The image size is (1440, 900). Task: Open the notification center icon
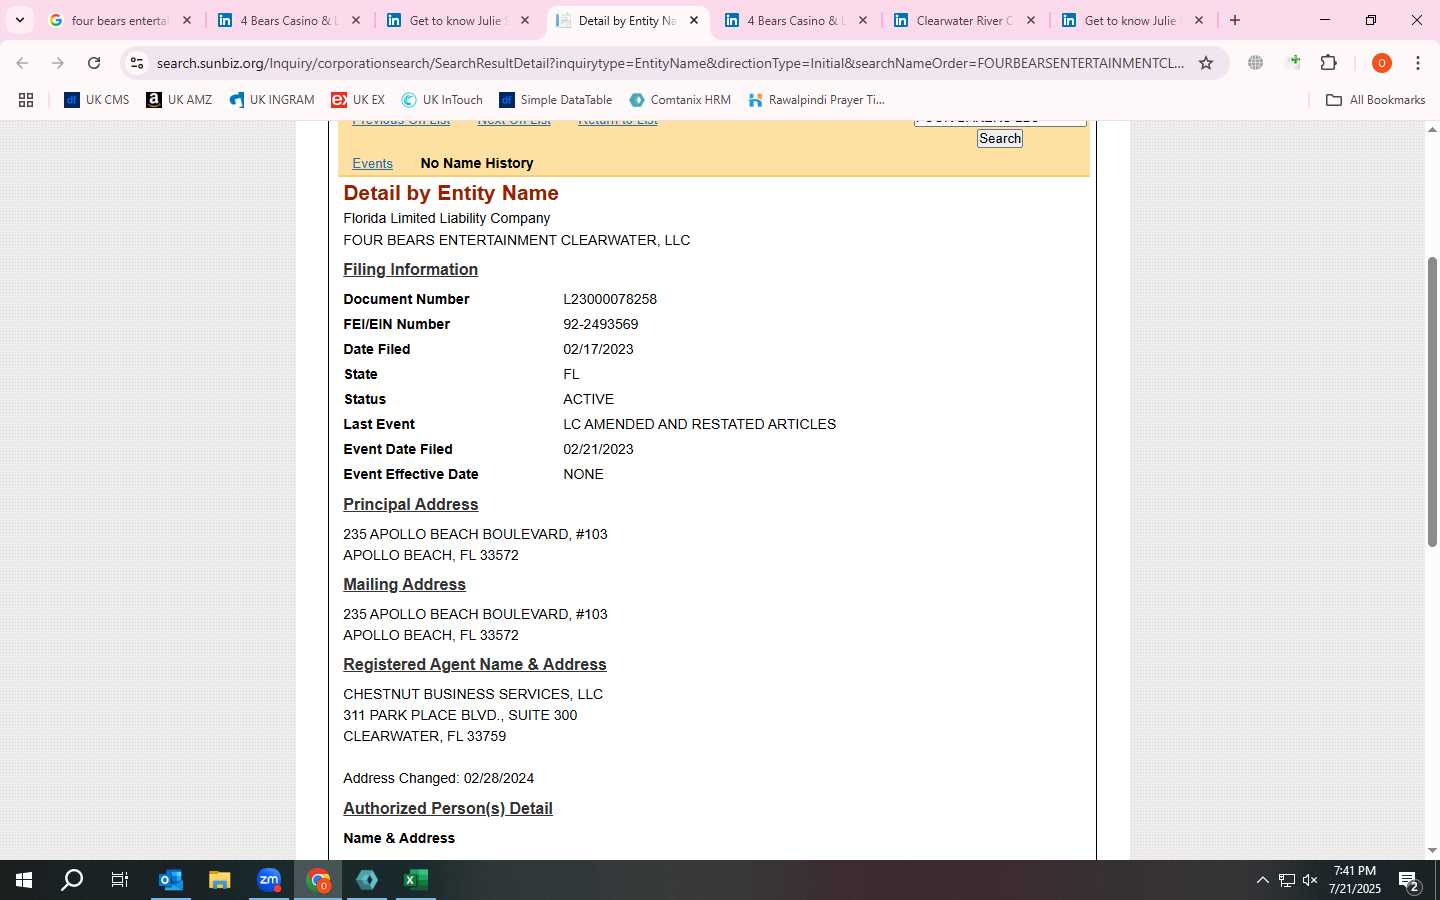[1409, 880]
